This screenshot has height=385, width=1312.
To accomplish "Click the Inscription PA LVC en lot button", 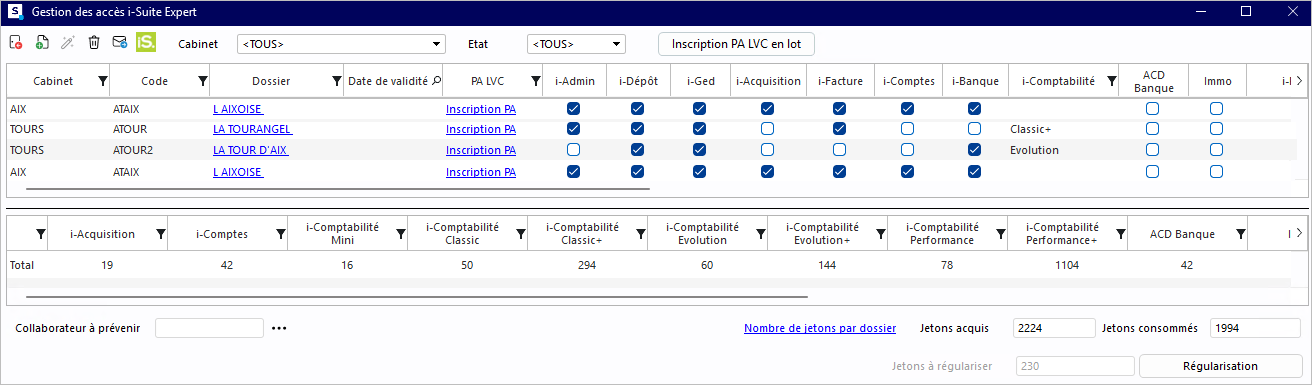I will tap(736, 44).
